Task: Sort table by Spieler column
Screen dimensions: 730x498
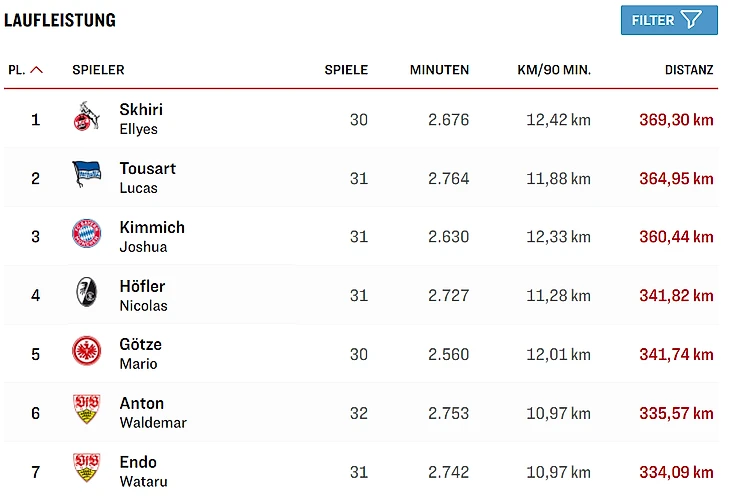Action: click(x=98, y=70)
